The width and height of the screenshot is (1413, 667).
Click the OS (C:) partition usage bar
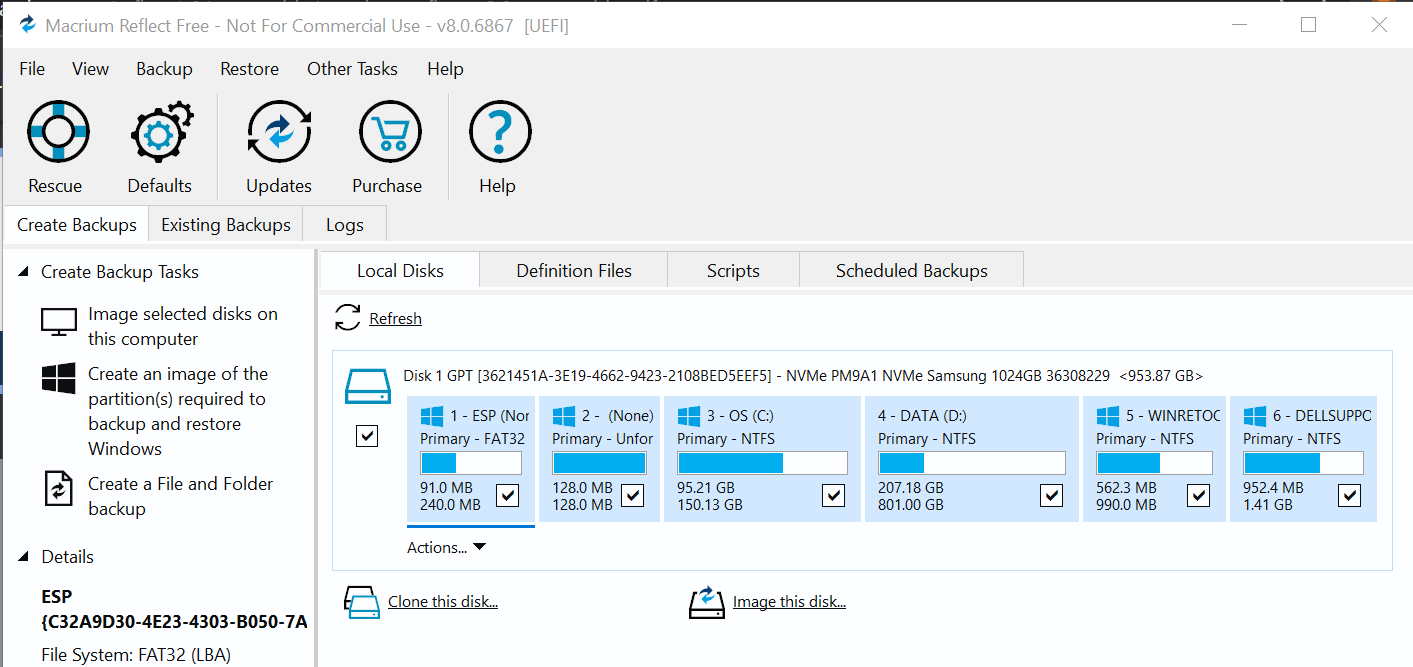click(x=762, y=463)
